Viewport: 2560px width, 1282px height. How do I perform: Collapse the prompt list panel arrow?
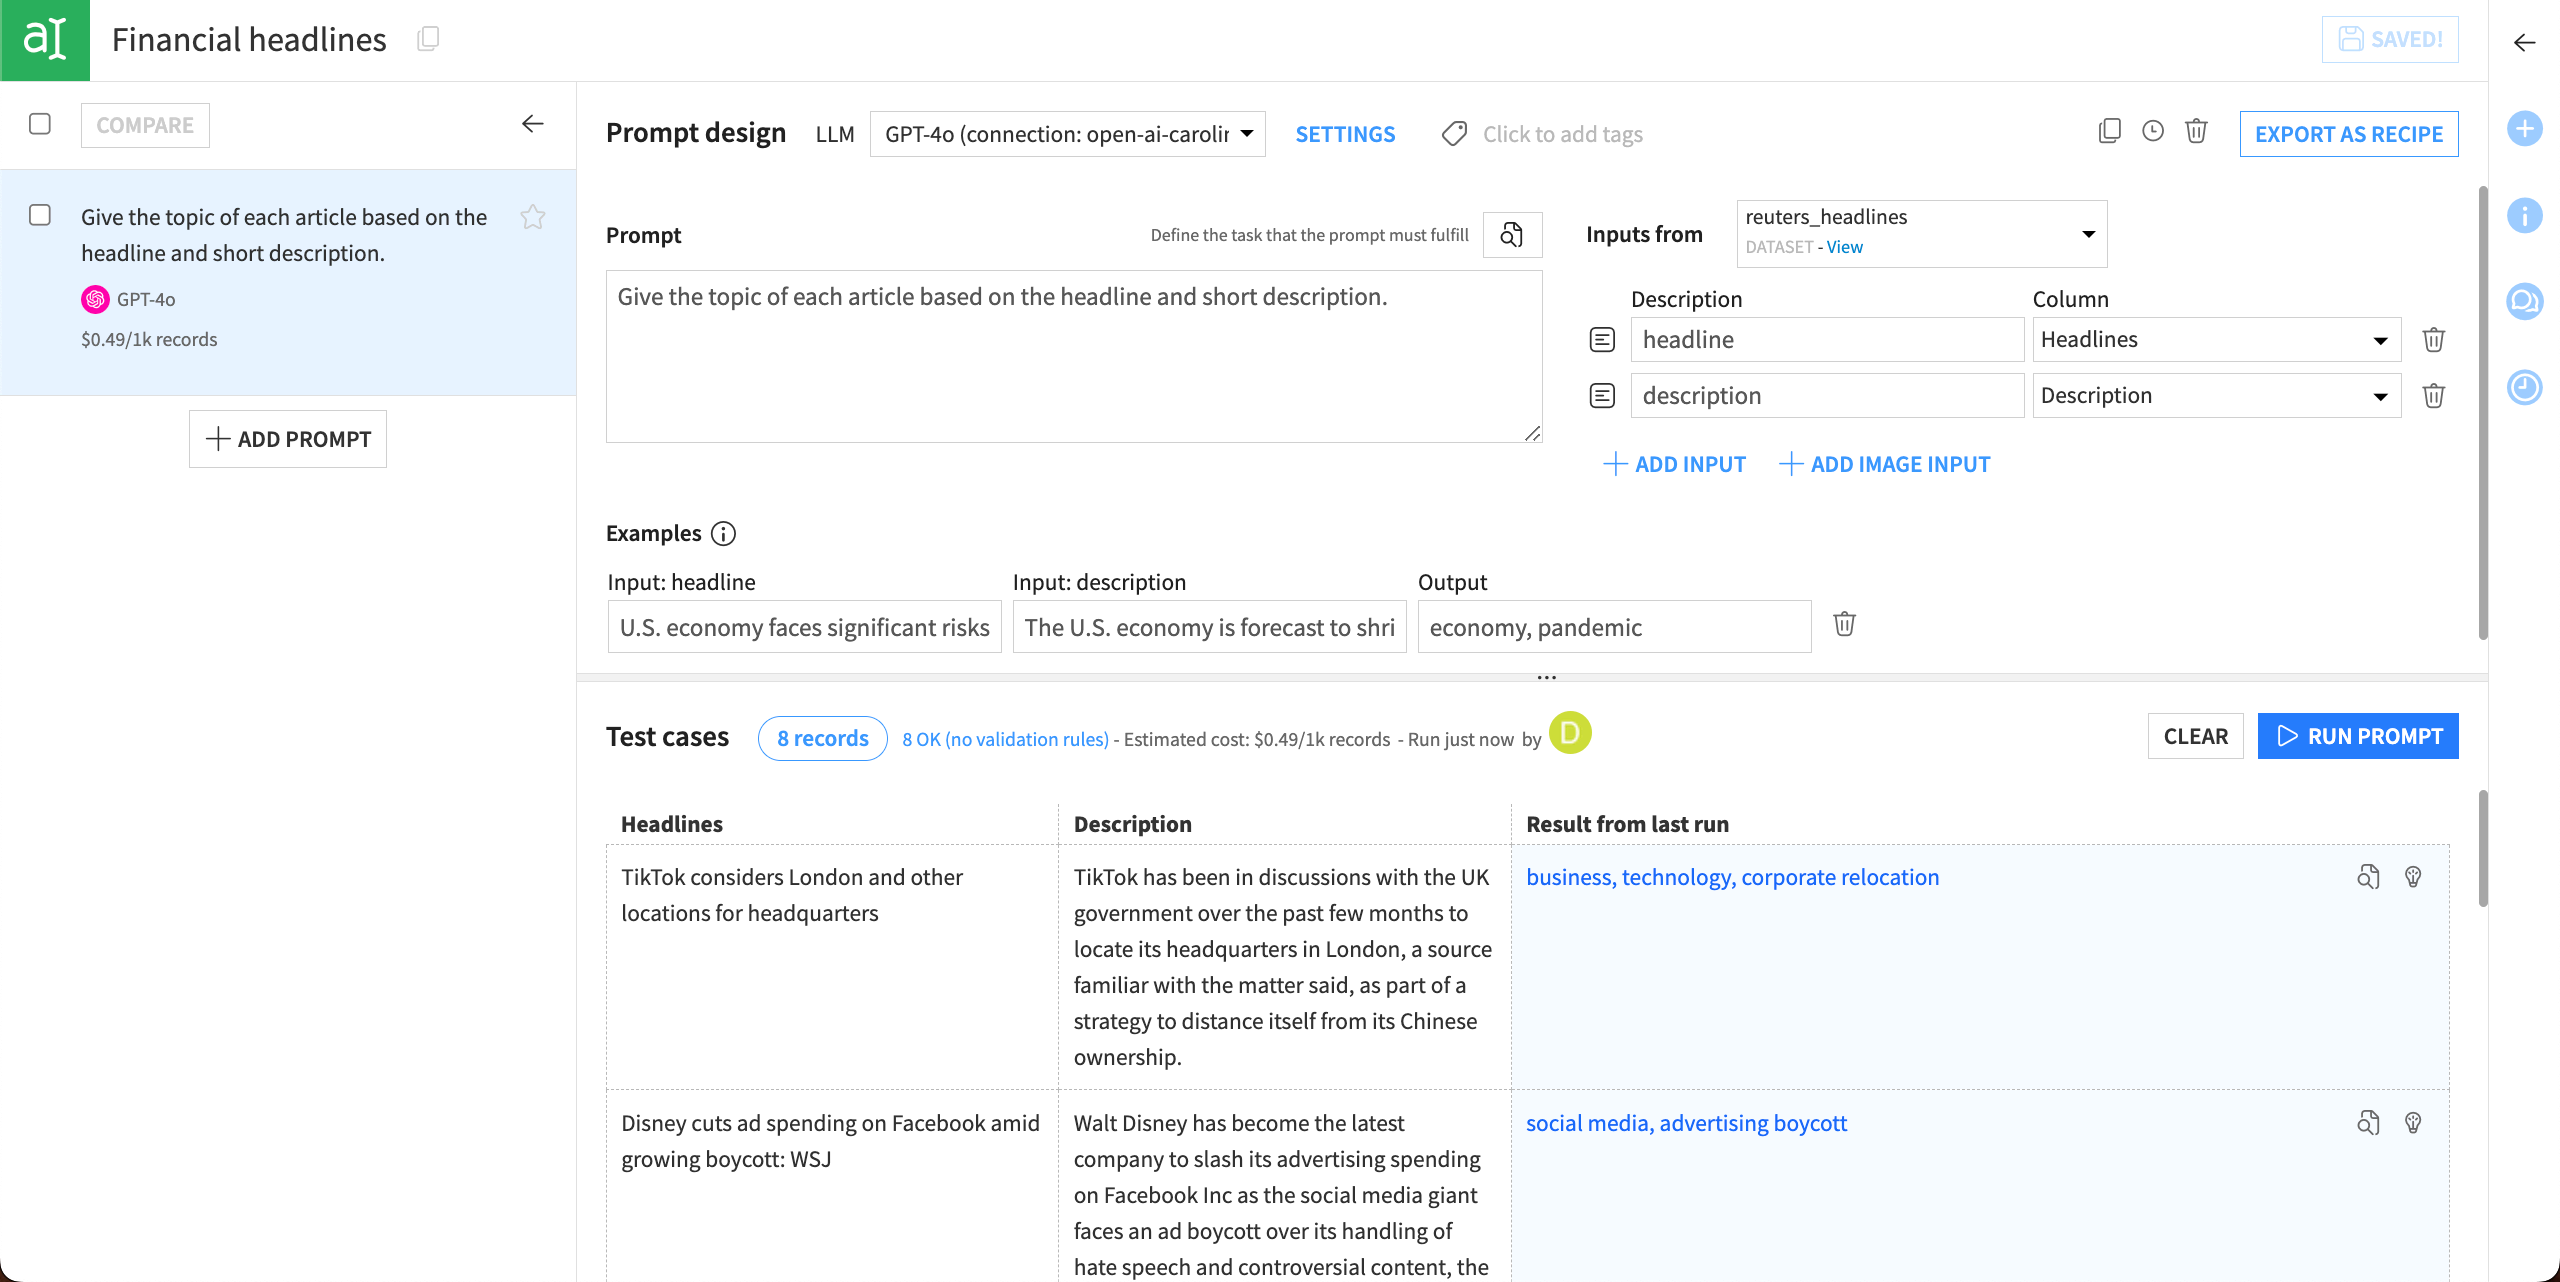pos(533,124)
